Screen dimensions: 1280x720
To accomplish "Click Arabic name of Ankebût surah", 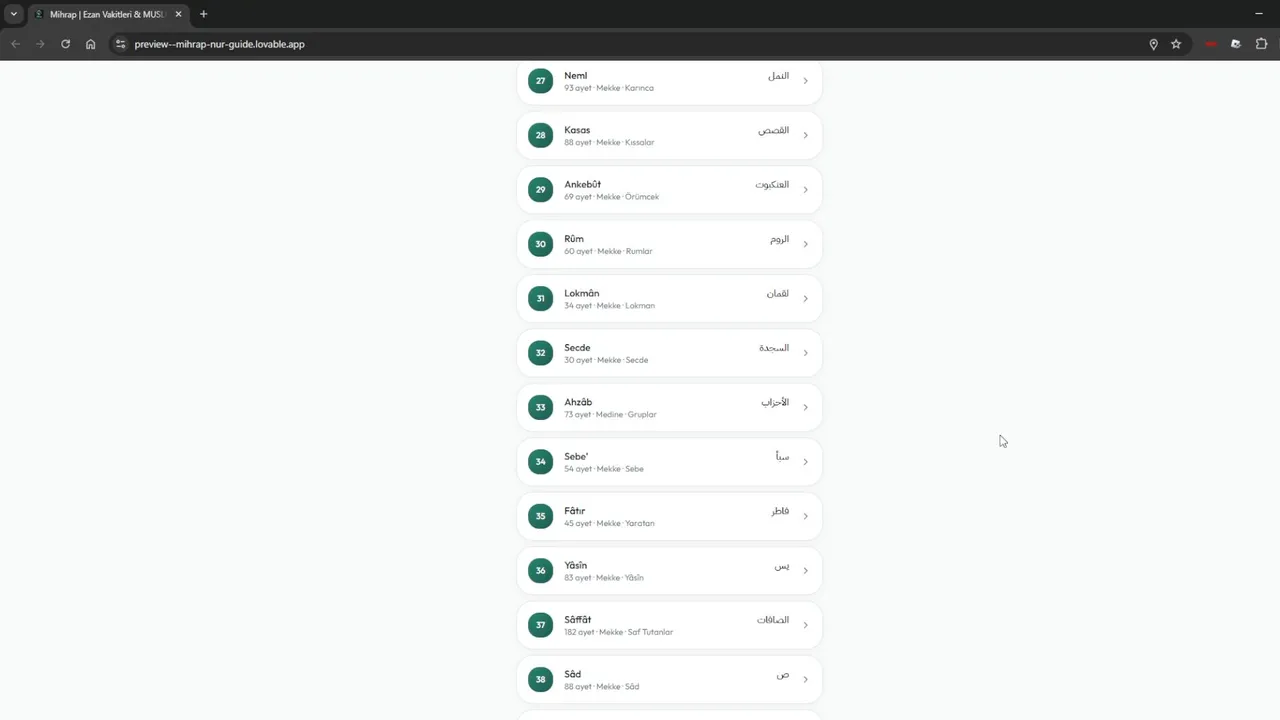I will tap(772, 185).
